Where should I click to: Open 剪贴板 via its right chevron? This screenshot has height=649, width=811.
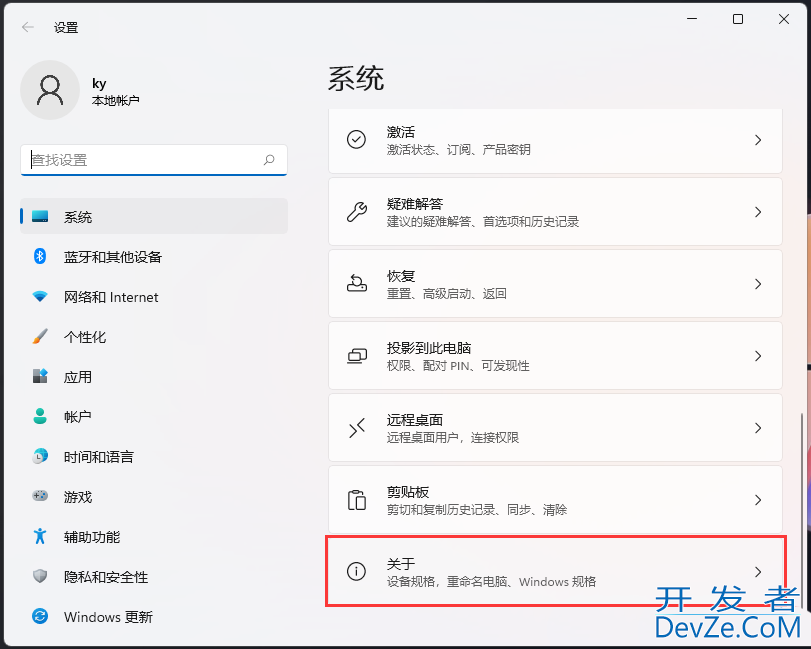coord(758,500)
